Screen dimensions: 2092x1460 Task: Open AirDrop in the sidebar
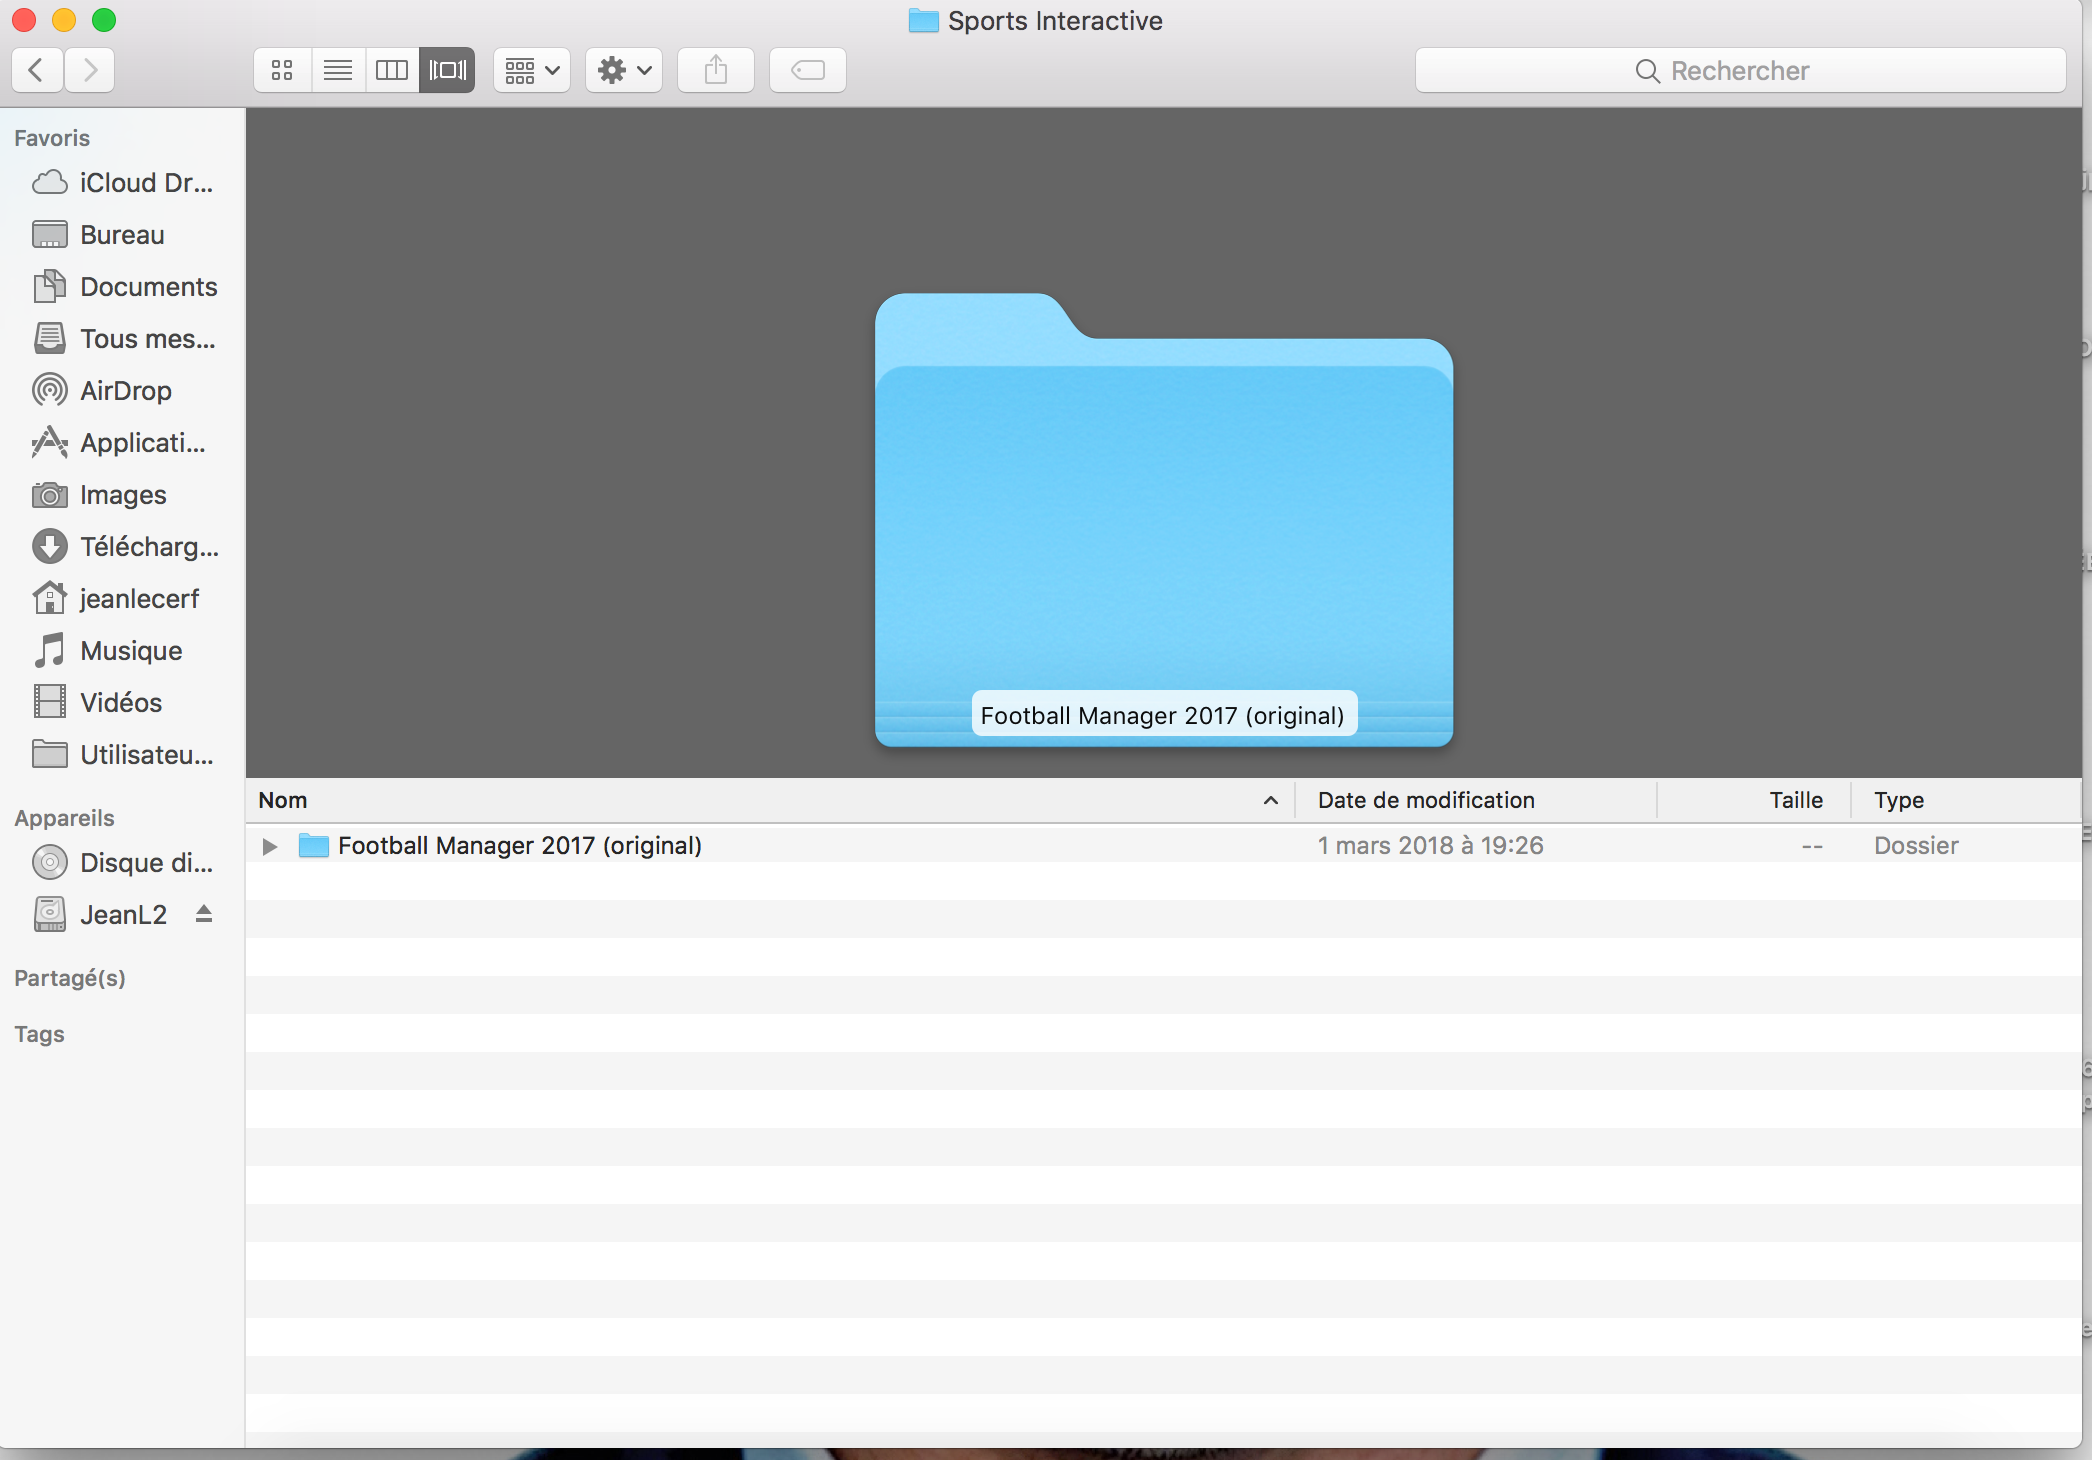101,391
